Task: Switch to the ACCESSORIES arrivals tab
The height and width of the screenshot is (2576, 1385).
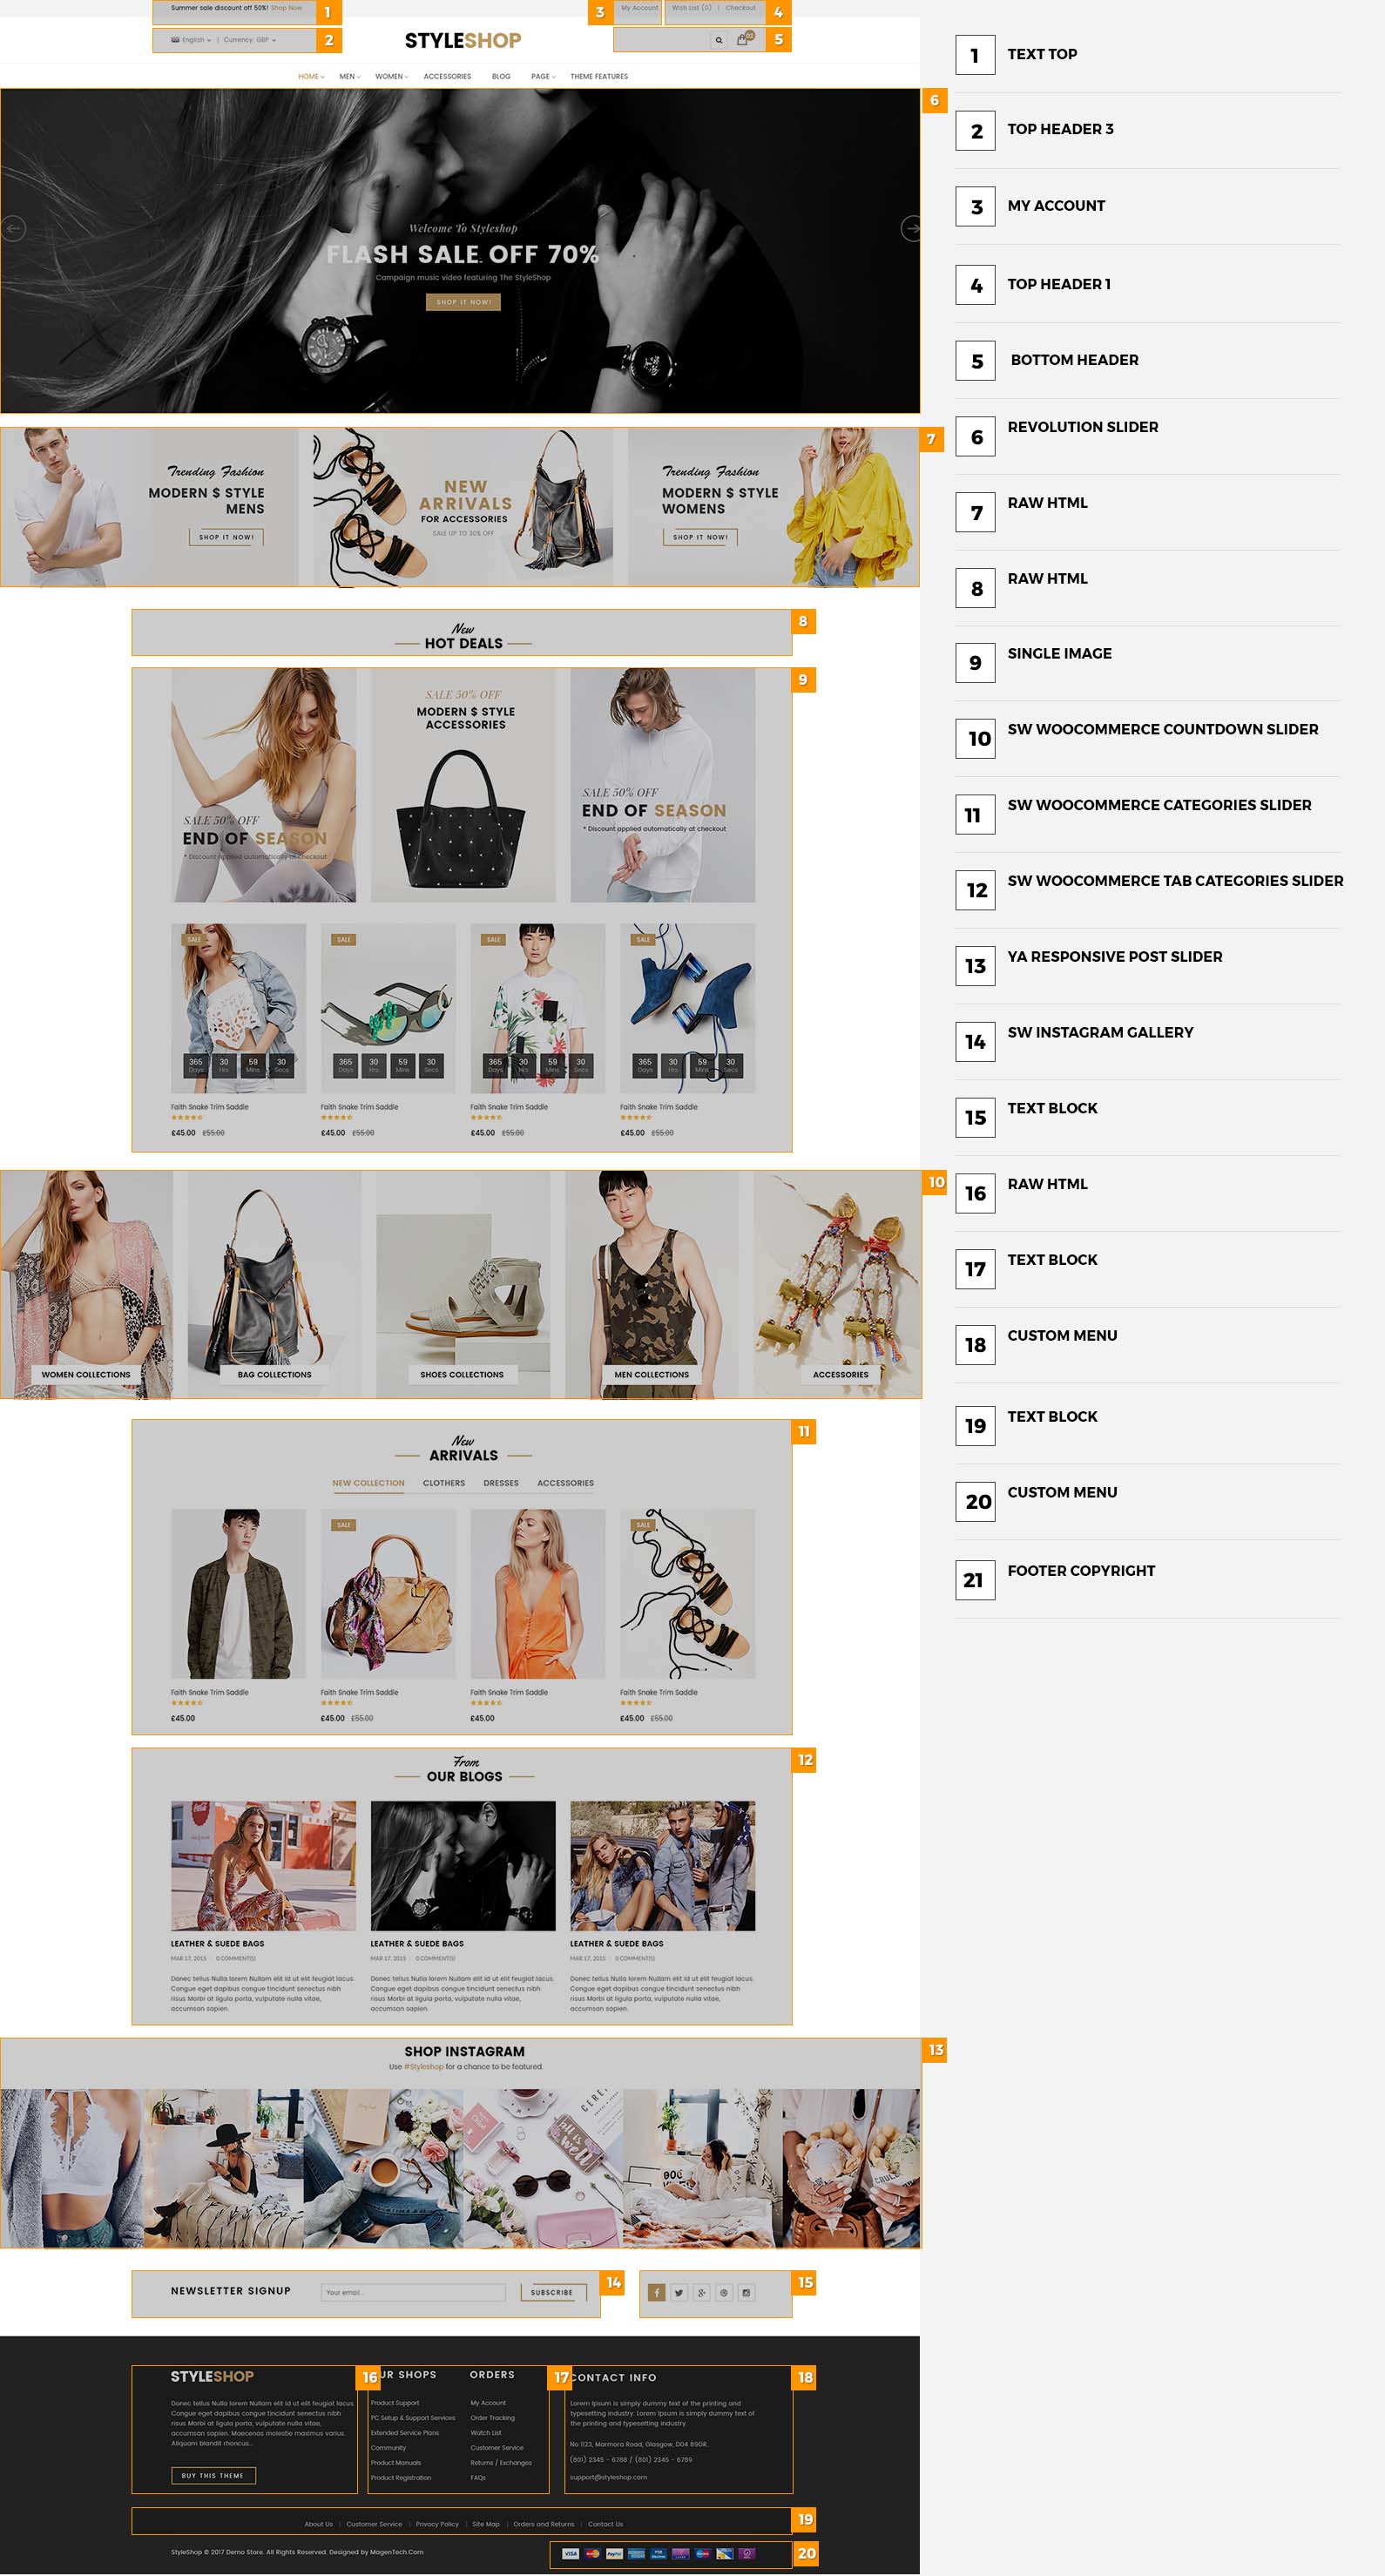Action: tap(565, 1483)
